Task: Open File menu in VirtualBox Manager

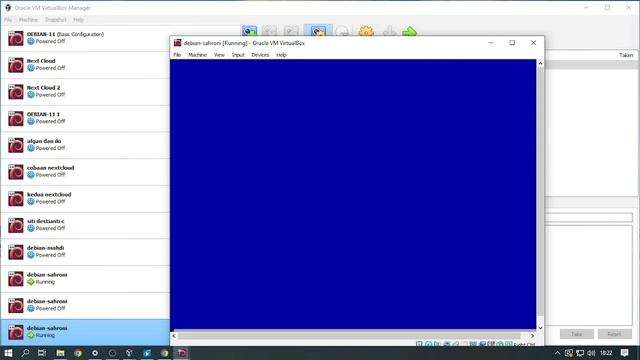Action: click(8, 20)
